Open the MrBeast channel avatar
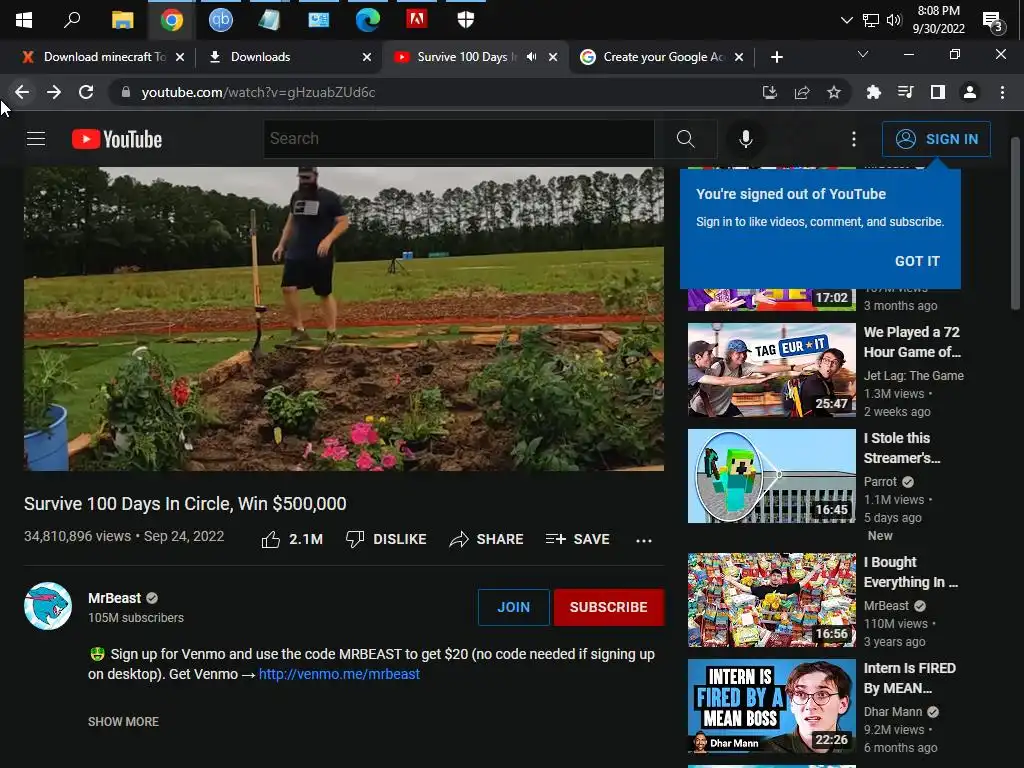Image resolution: width=1024 pixels, height=768 pixels. [48, 606]
